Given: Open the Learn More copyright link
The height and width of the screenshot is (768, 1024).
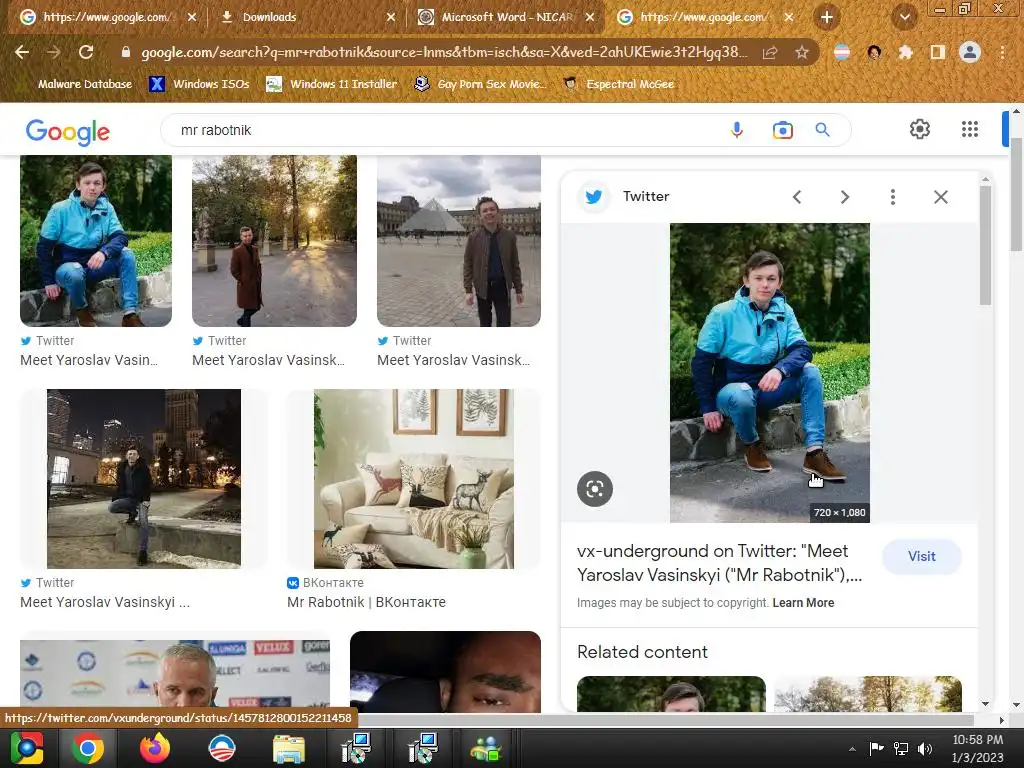Looking at the screenshot, I should [803, 603].
